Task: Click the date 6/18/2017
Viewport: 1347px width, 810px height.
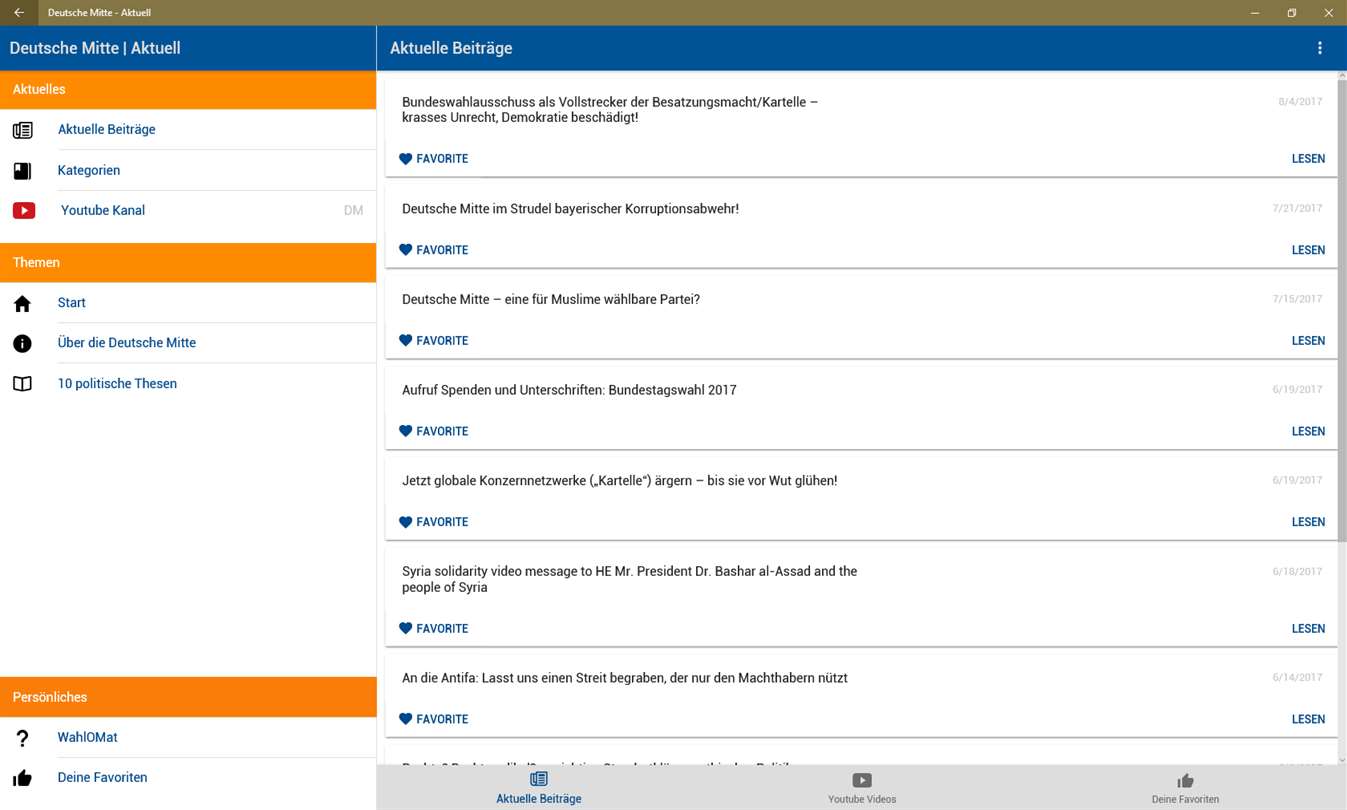Action: [1297, 572]
